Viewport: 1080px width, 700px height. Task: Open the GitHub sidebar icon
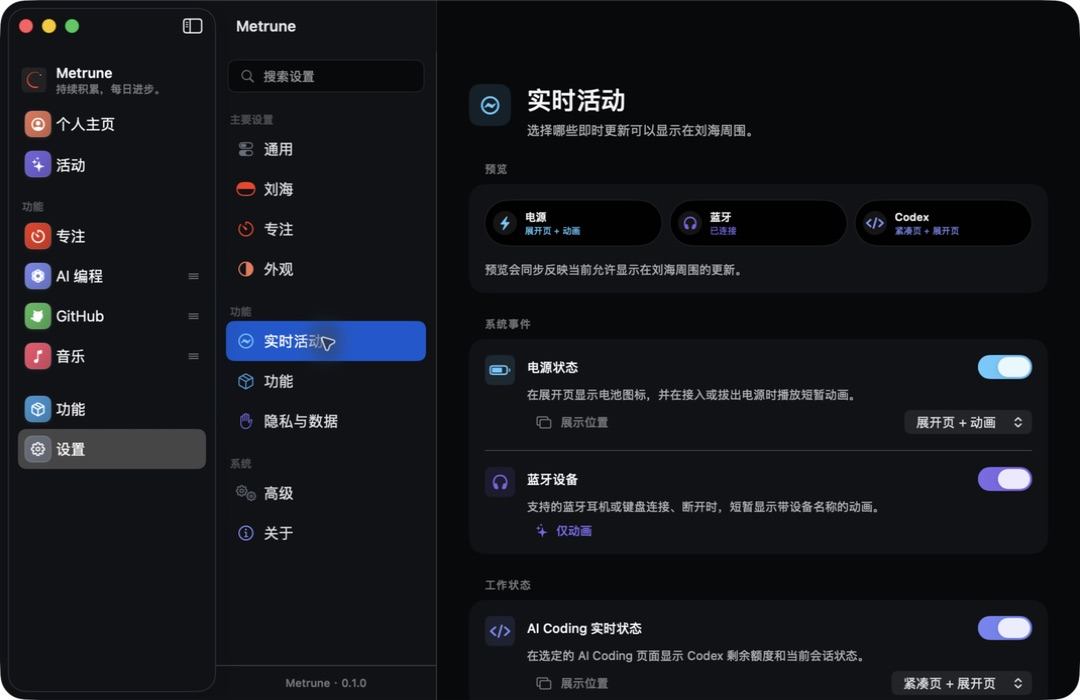(x=38, y=316)
